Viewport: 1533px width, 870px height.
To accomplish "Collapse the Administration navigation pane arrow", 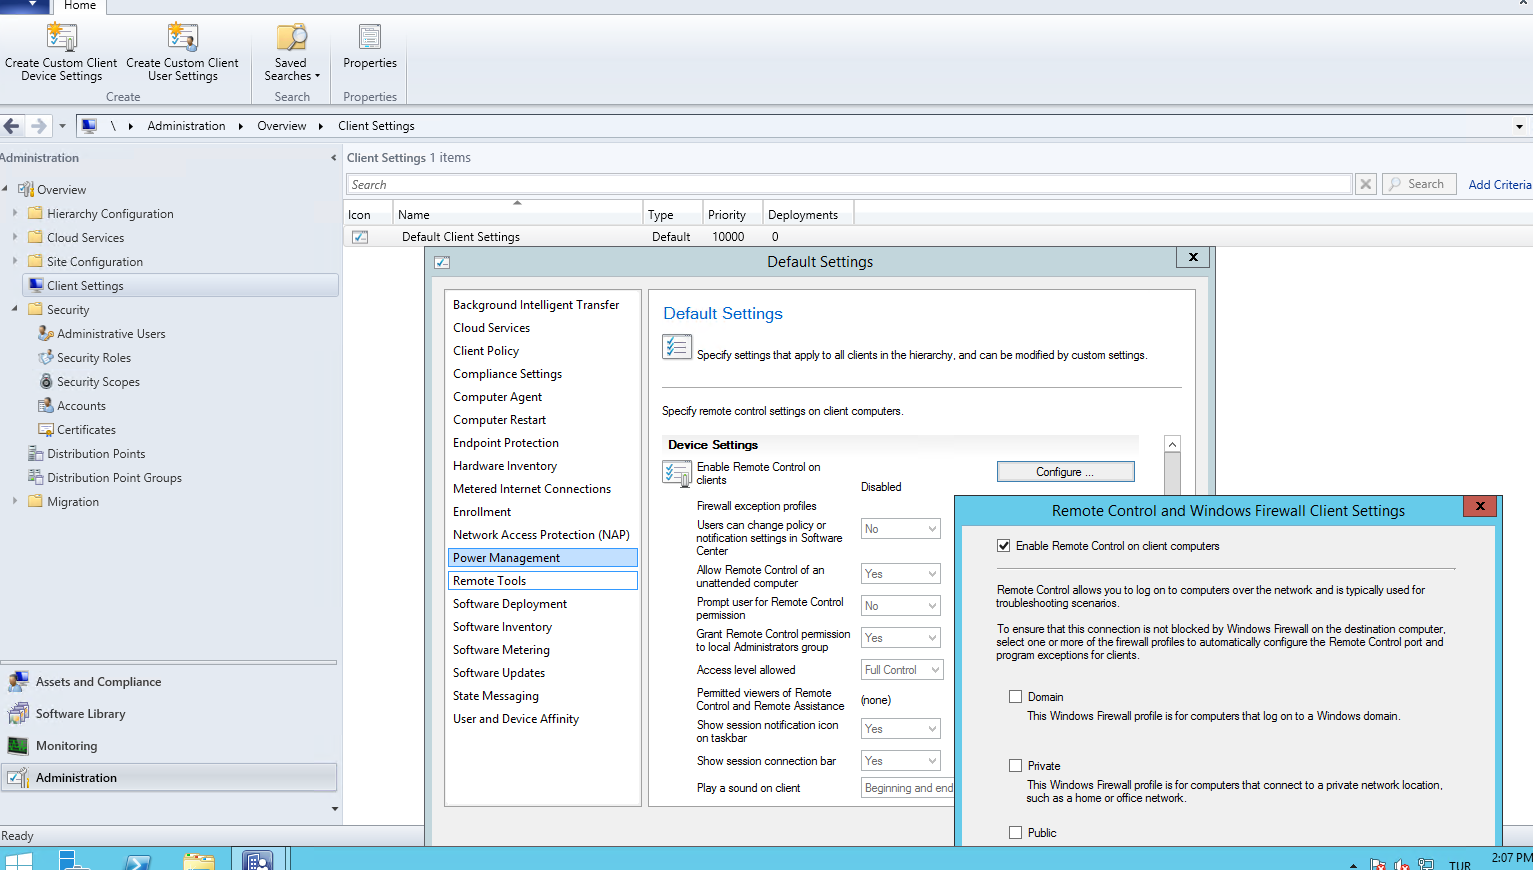I will coord(333,158).
